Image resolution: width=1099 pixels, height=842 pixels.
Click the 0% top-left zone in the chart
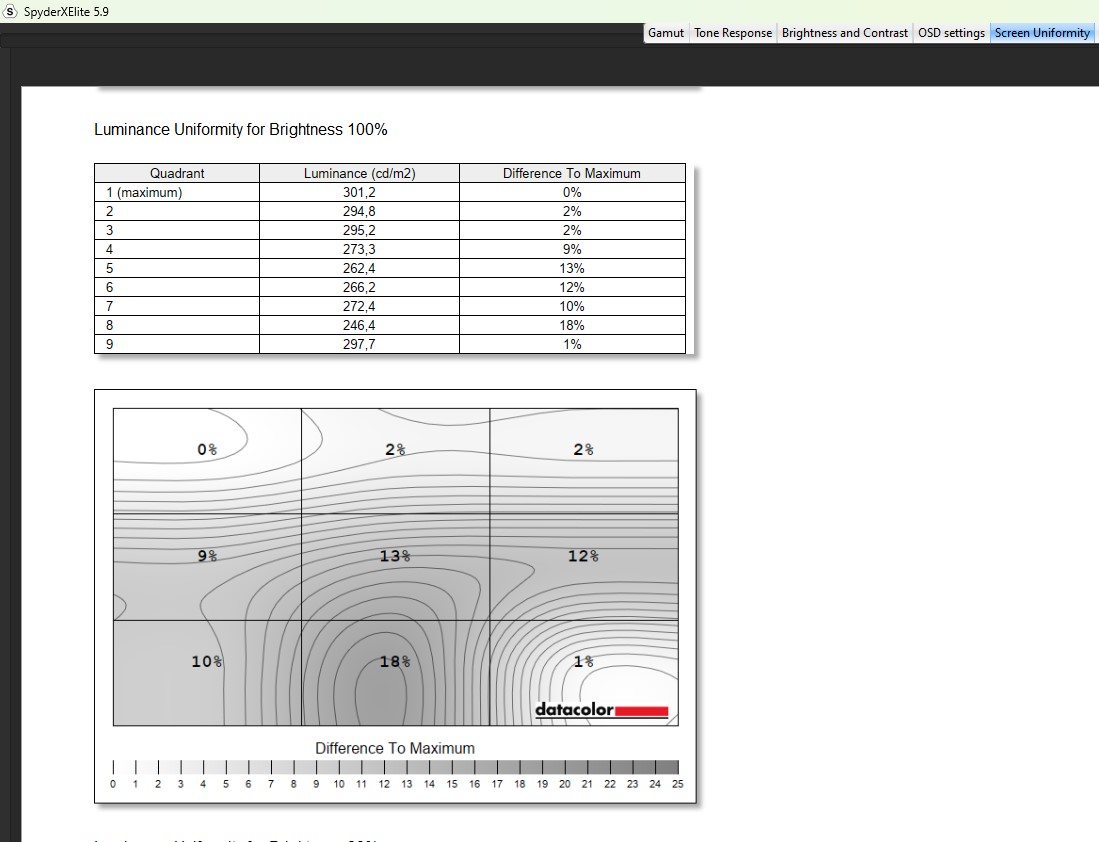point(207,450)
